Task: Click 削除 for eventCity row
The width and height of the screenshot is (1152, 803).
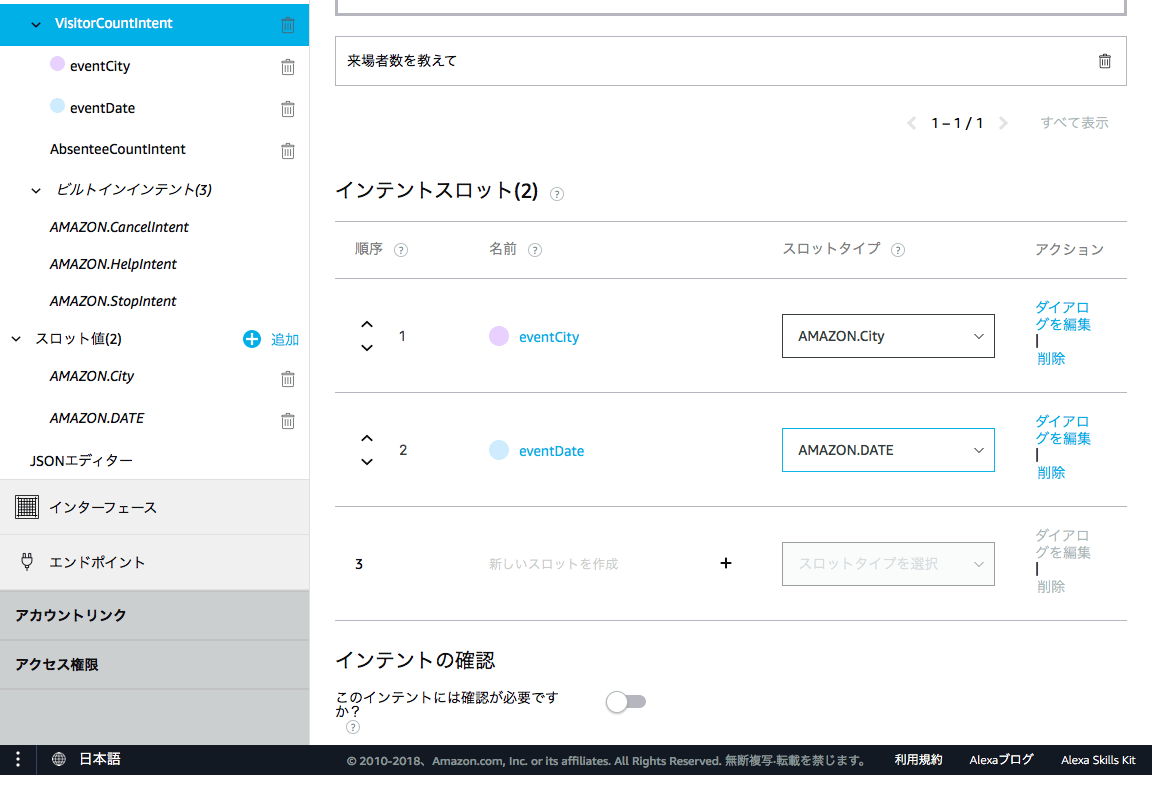Action: tap(1051, 359)
